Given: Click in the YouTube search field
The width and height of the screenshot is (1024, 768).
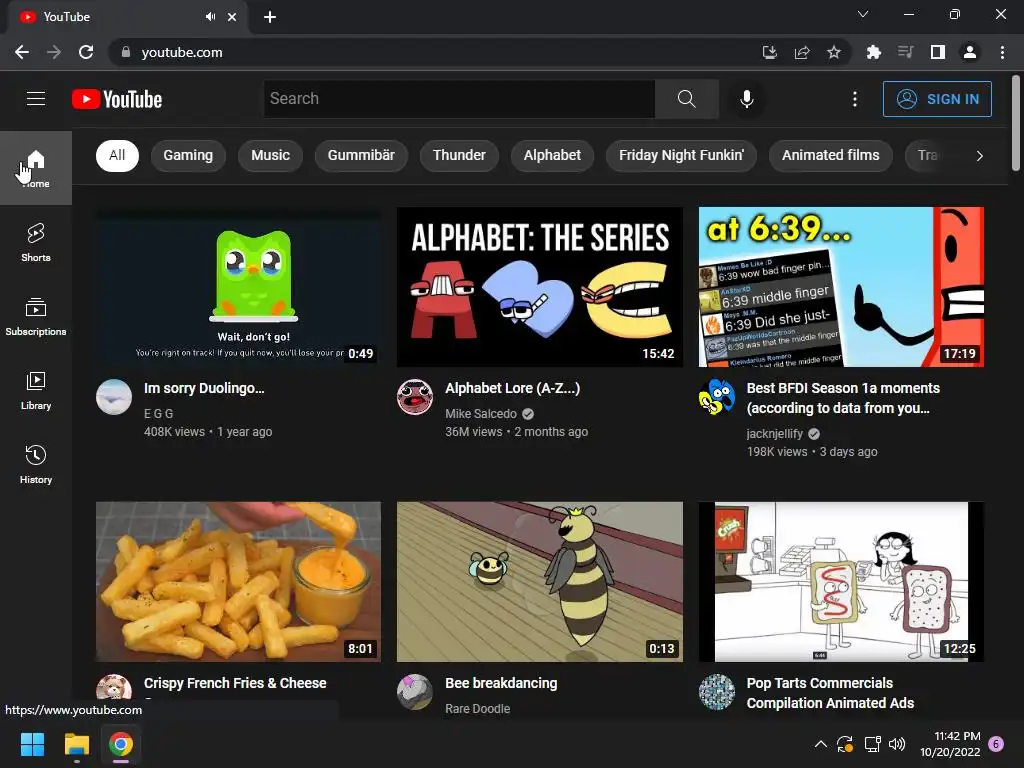Looking at the screenshot, I should [x=459, y=99].
